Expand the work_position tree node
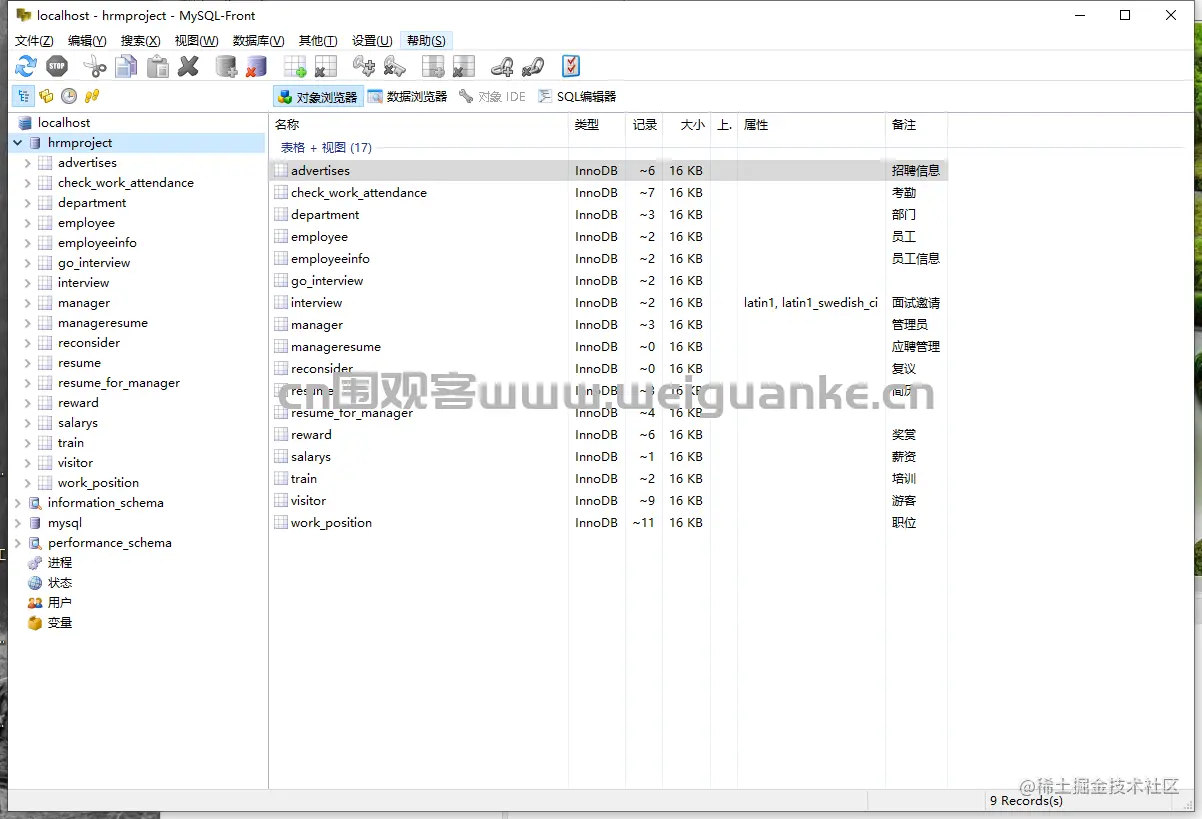This screenshot has height=819, width=1202. [28, 483]
